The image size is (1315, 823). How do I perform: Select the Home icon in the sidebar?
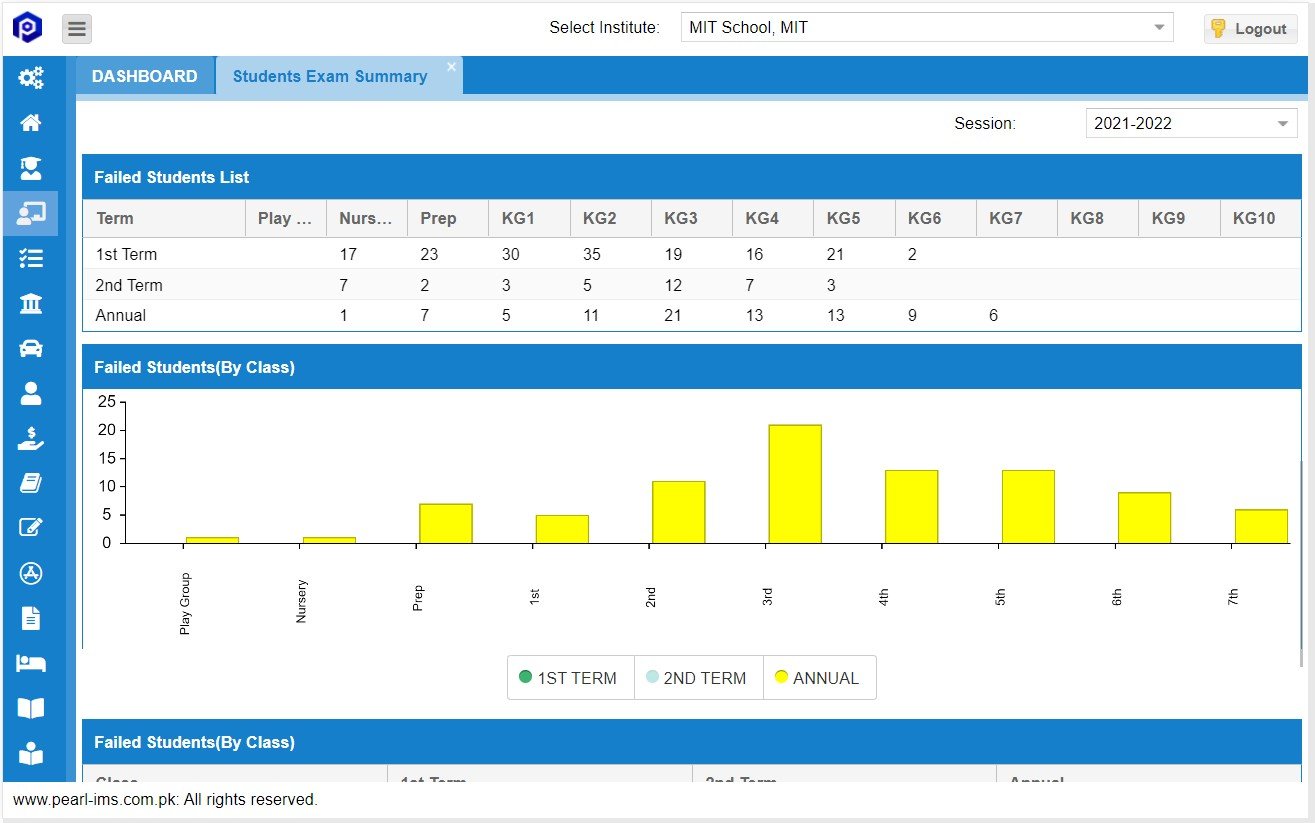click(x=30, y=122)
